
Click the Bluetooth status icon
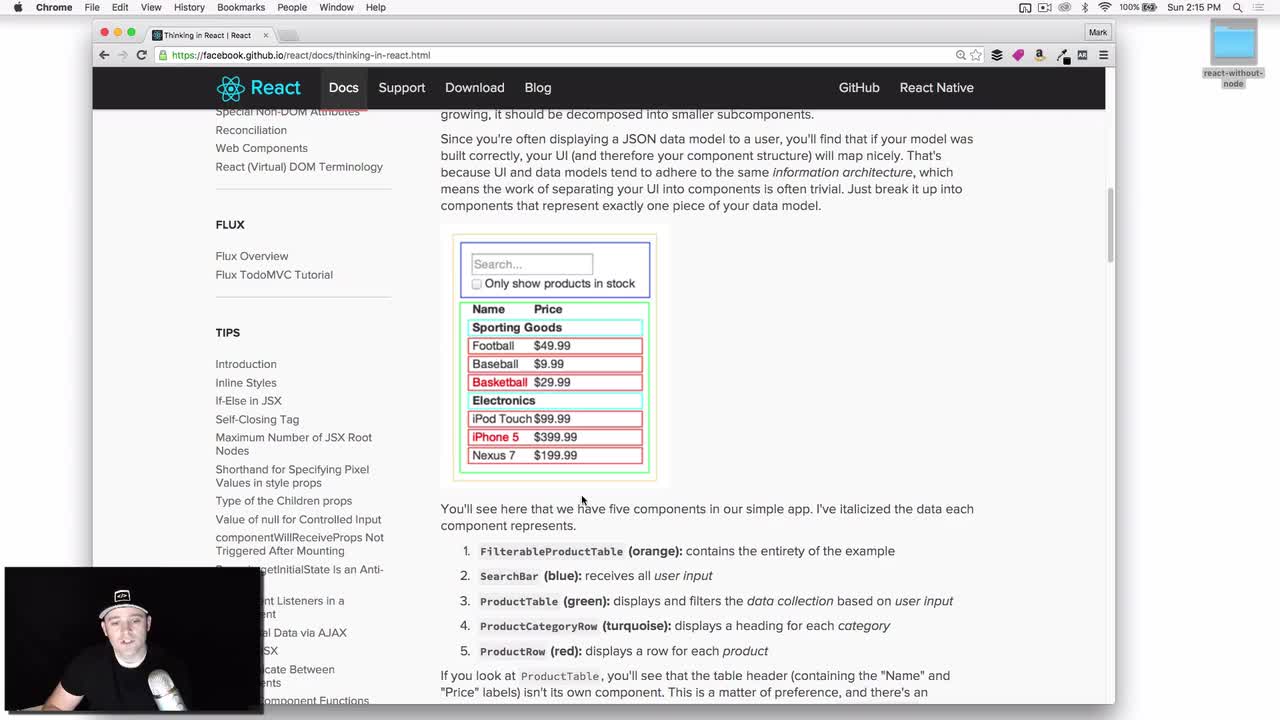click(1085, 7)
